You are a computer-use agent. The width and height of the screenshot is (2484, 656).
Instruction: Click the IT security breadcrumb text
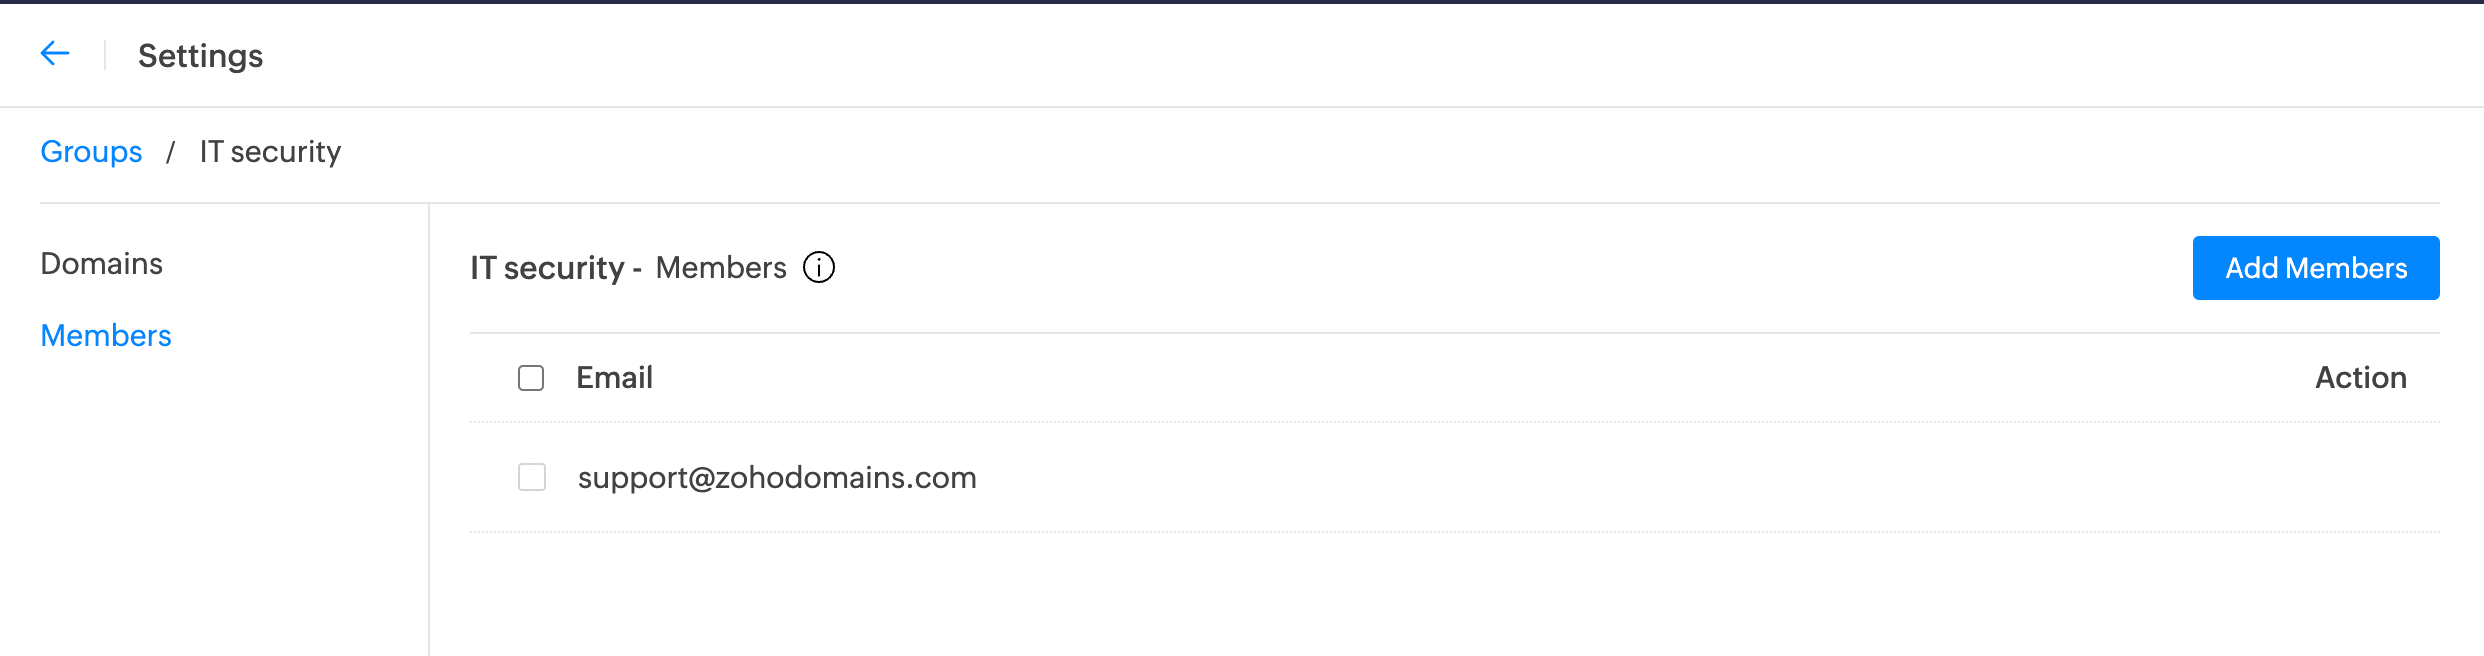pos(270,152)
